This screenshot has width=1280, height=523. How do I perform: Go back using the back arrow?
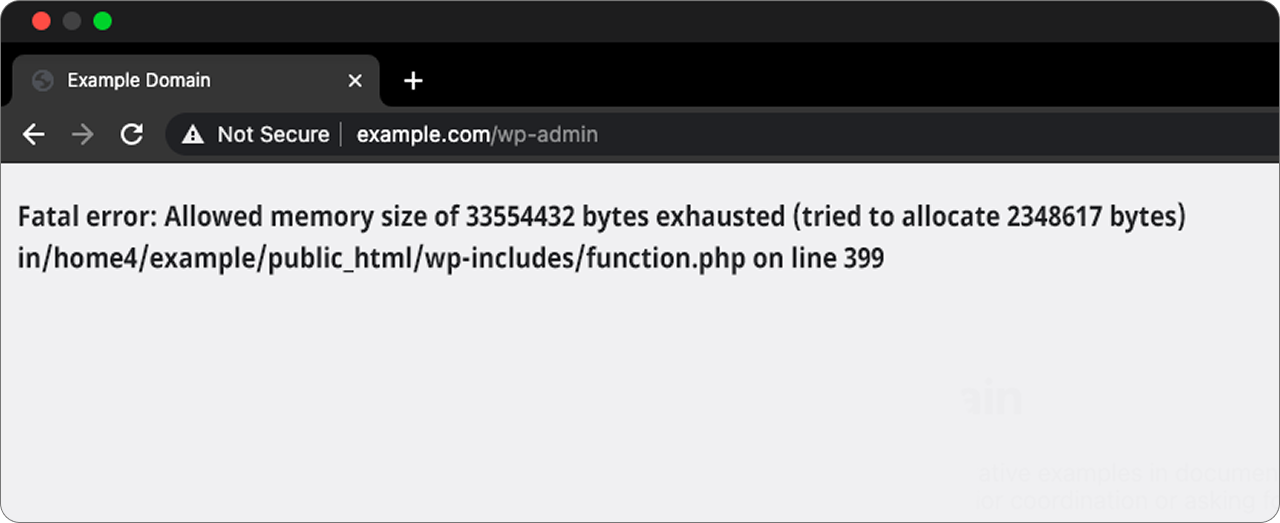[x=34, y=134]
